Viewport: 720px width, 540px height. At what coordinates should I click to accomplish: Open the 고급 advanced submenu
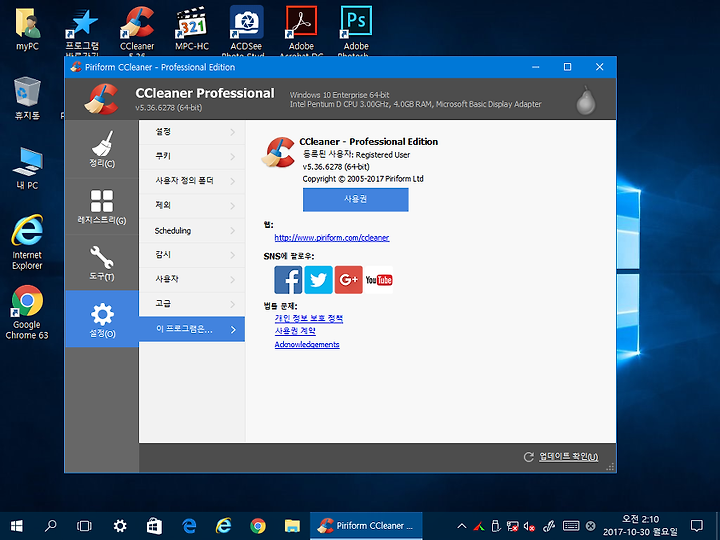pos(192,304)
